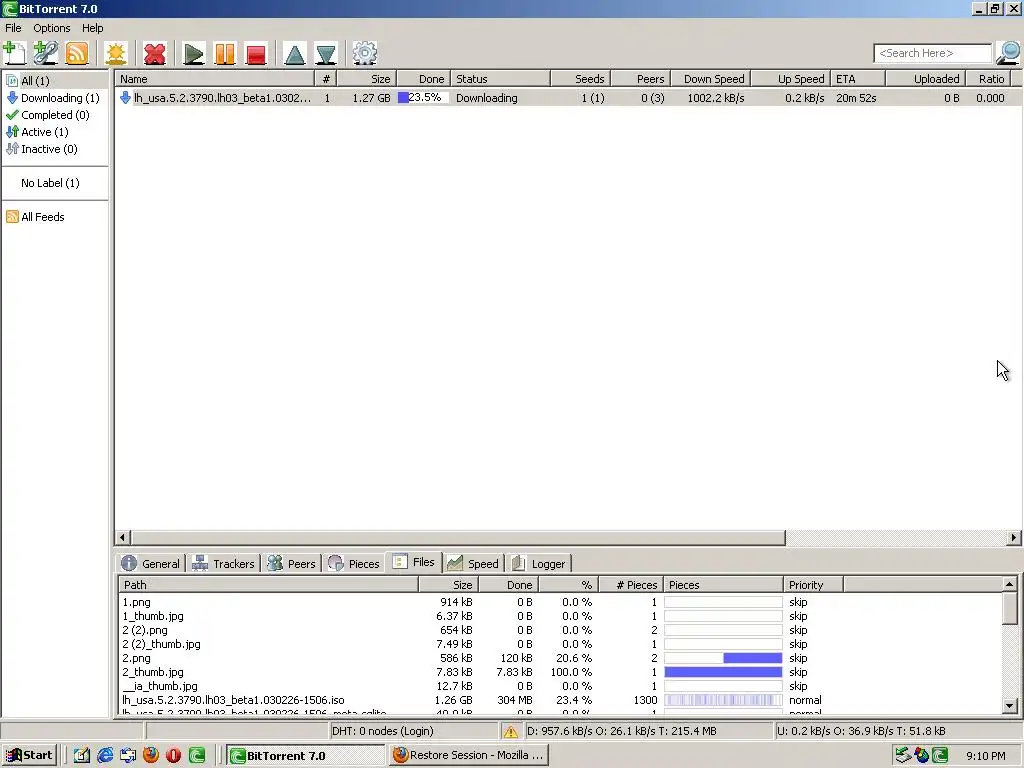
Task: Click the Add Torrent from URL icon
Action: 46,53
